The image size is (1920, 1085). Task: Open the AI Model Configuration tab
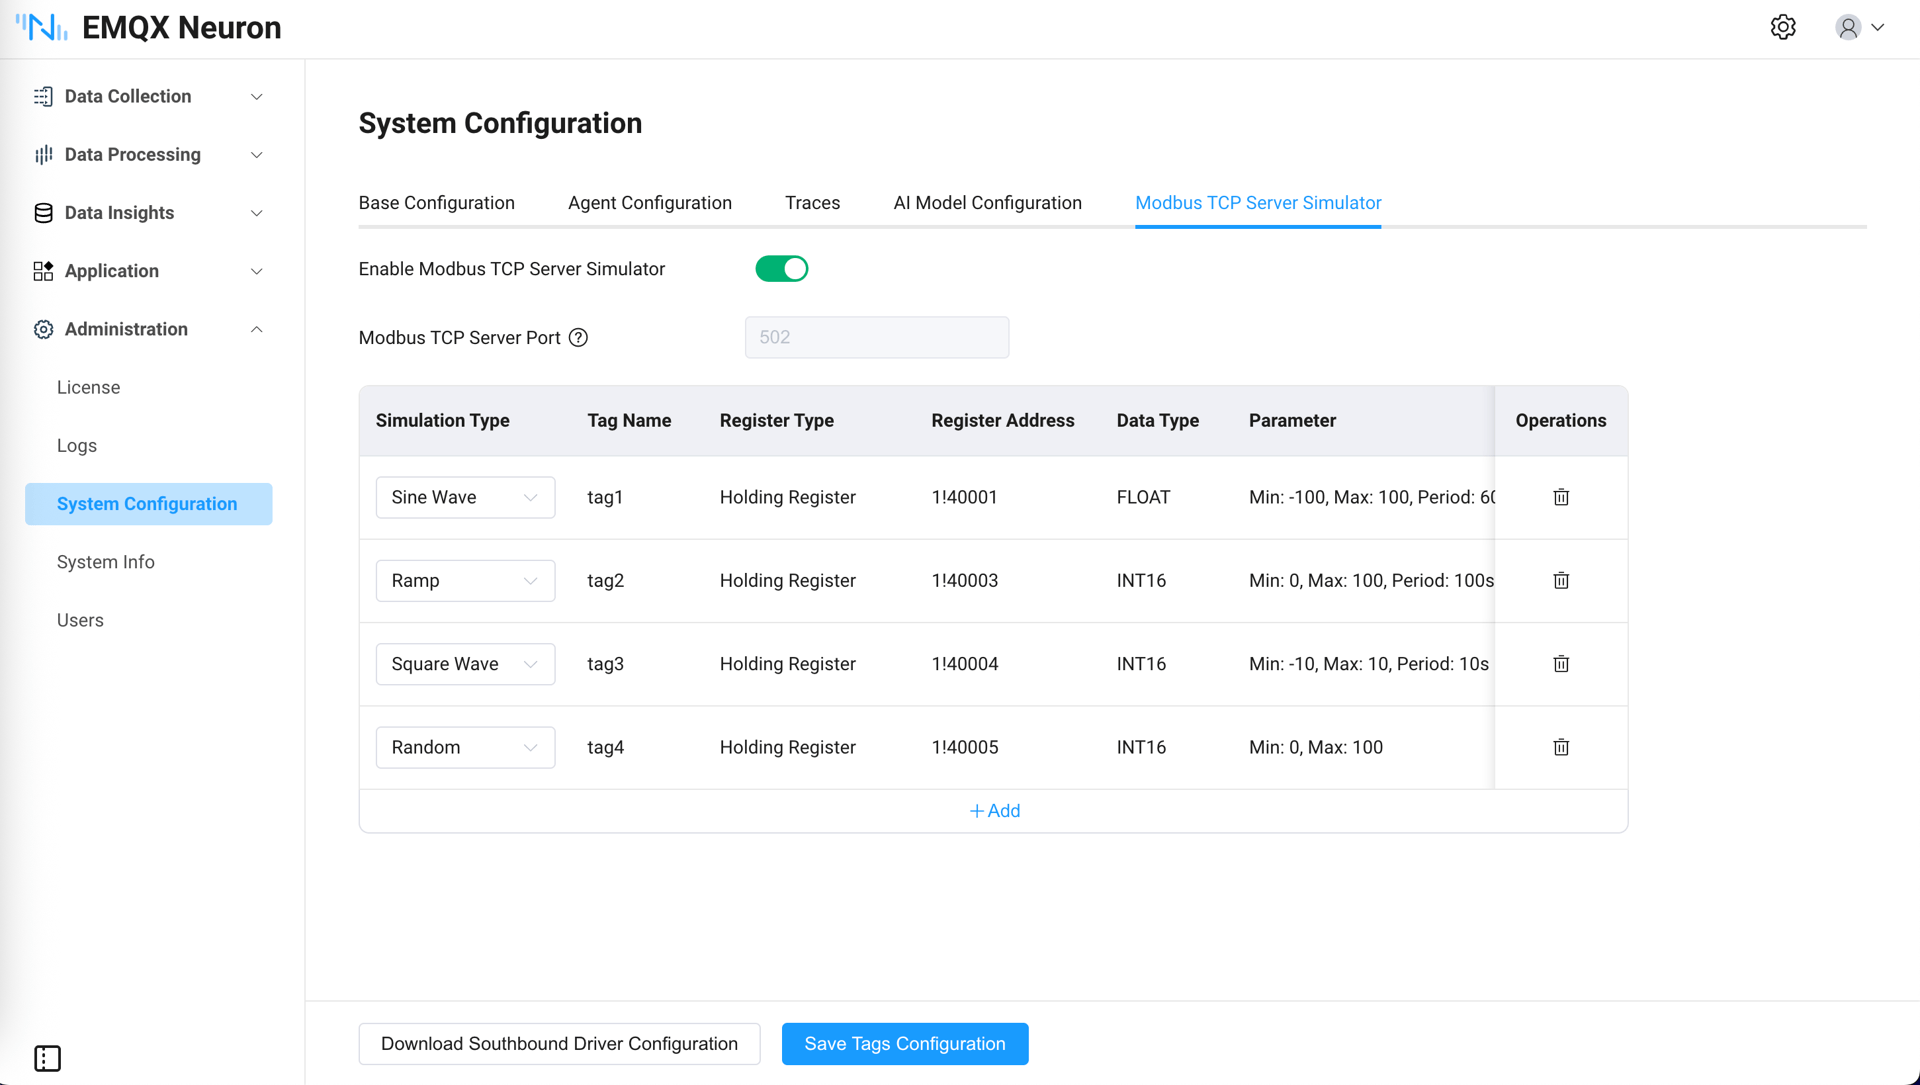click(x=987, y=203)
